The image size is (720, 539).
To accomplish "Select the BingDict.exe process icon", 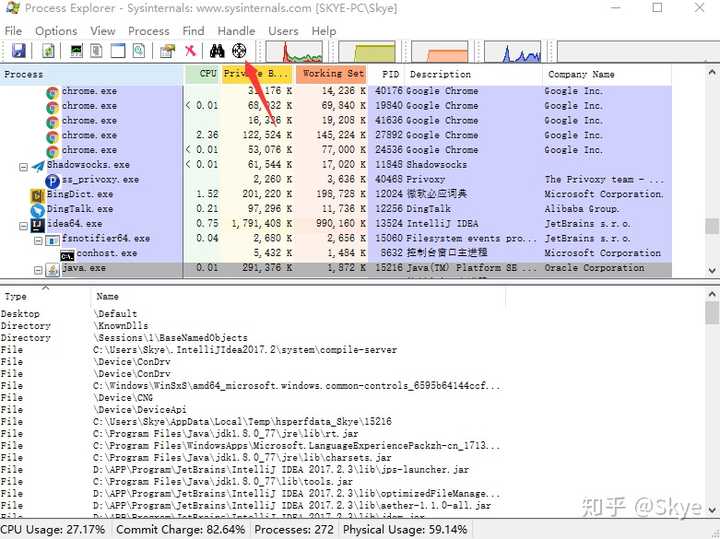I will click(37, 195).
